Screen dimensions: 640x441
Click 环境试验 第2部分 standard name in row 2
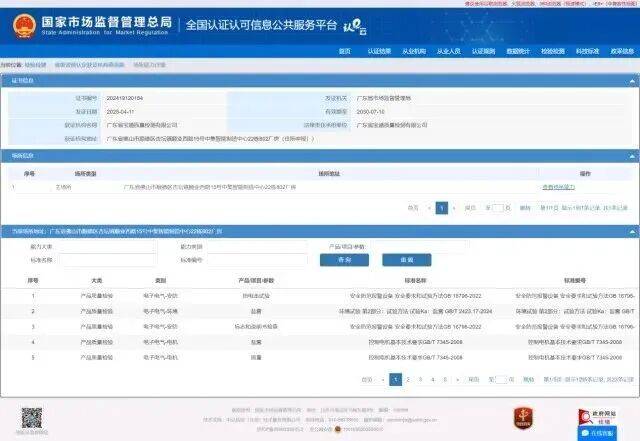coord(415,311)
